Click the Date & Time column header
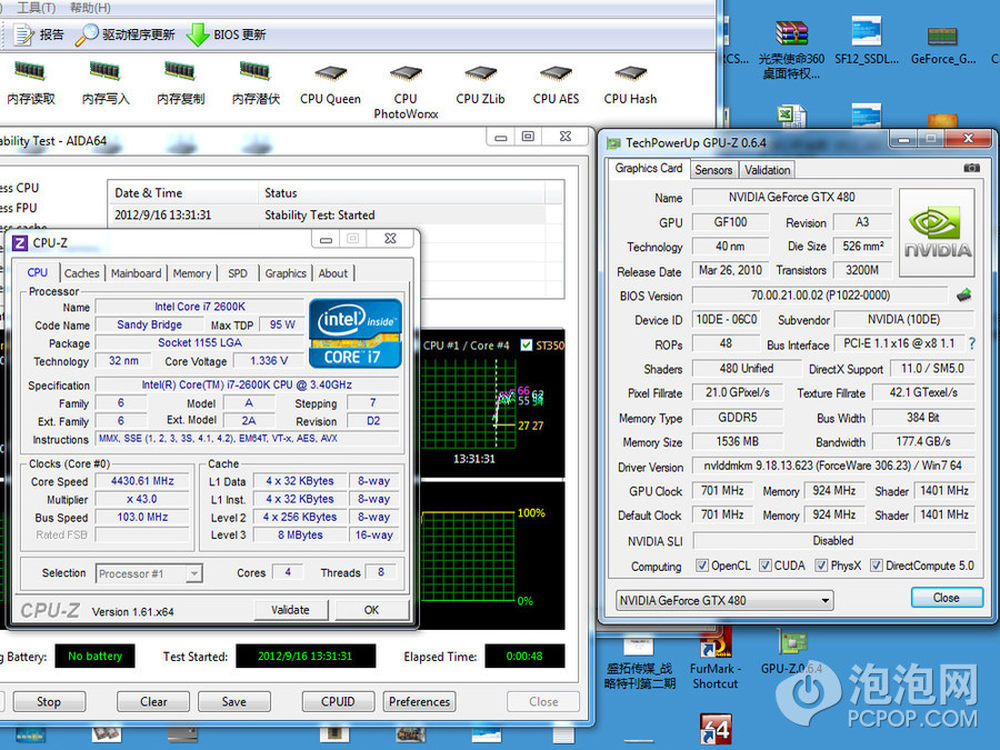The image size is (1000, 750). tap(184, 193)
